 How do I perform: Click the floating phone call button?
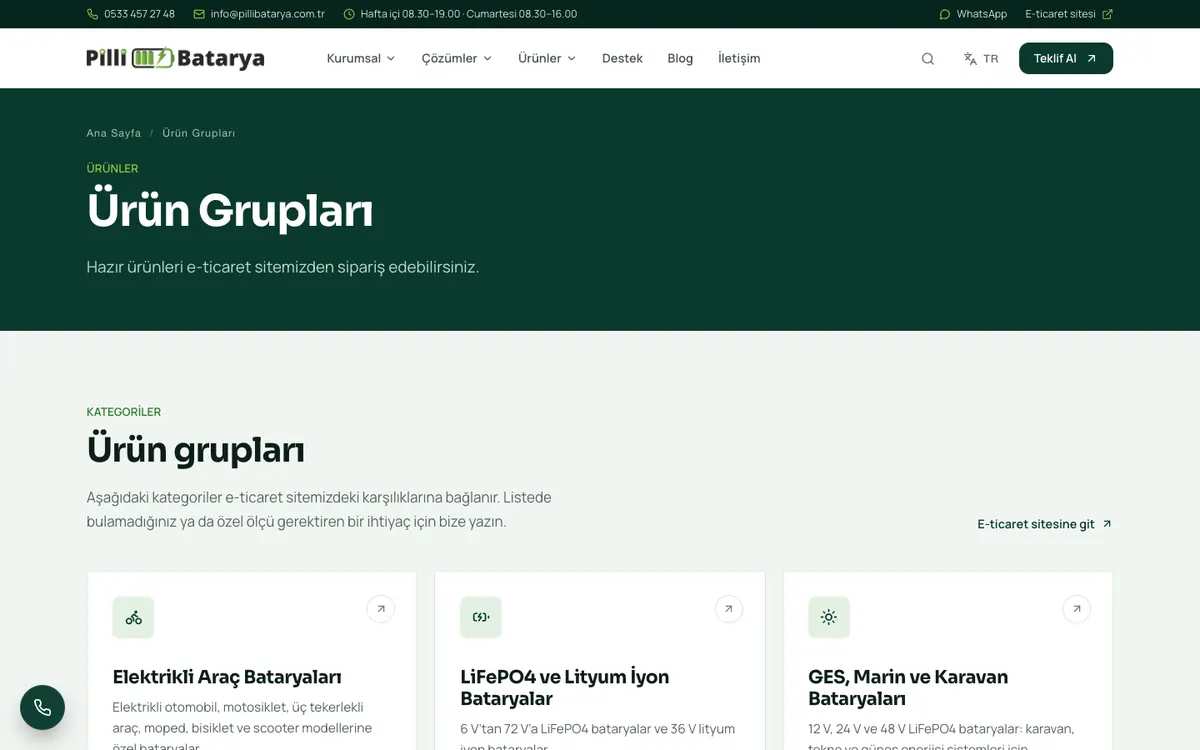pyautogui.click(x=42, y=707)
